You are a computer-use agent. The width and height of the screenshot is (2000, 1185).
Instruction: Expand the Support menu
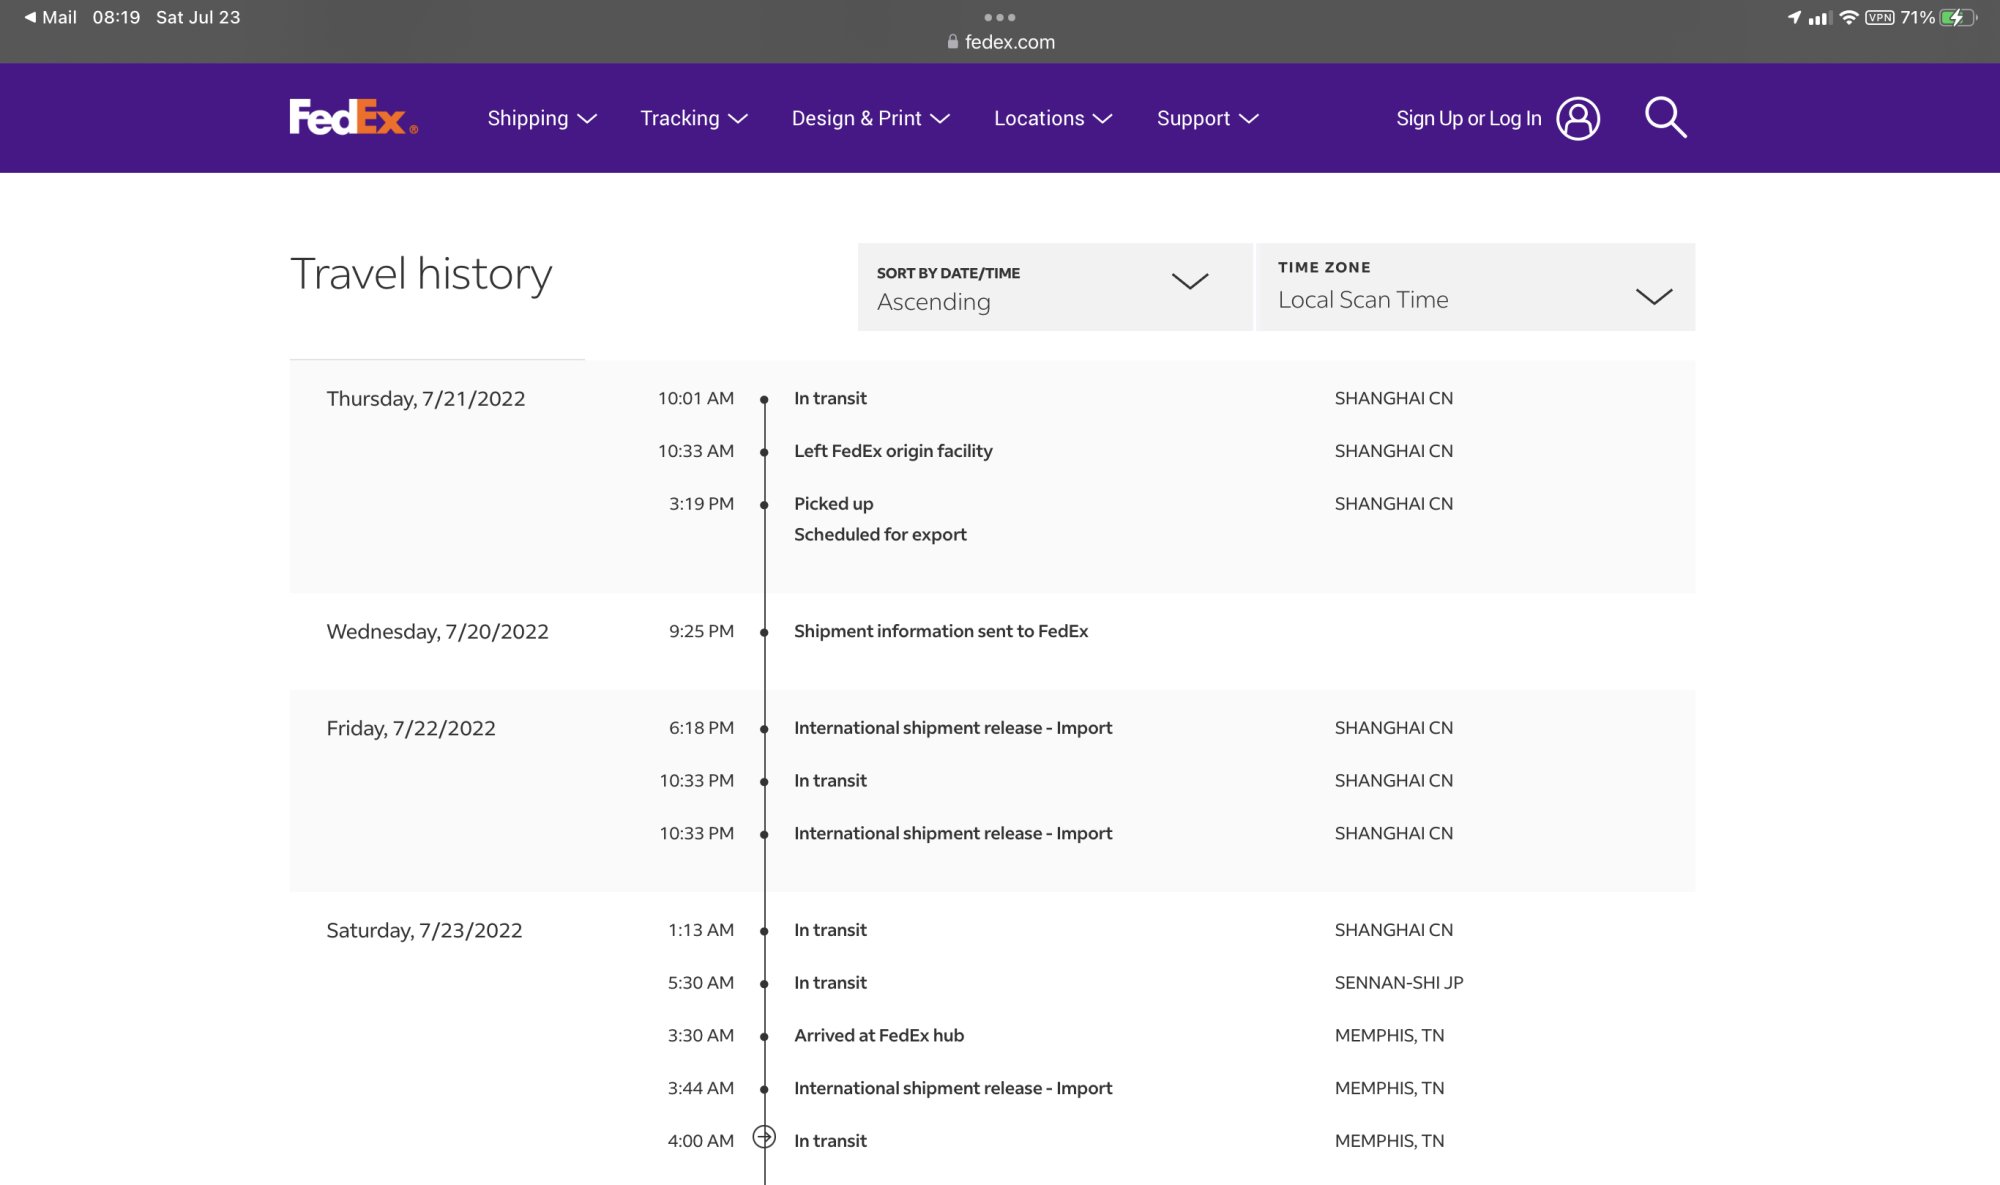point(1206,118)
